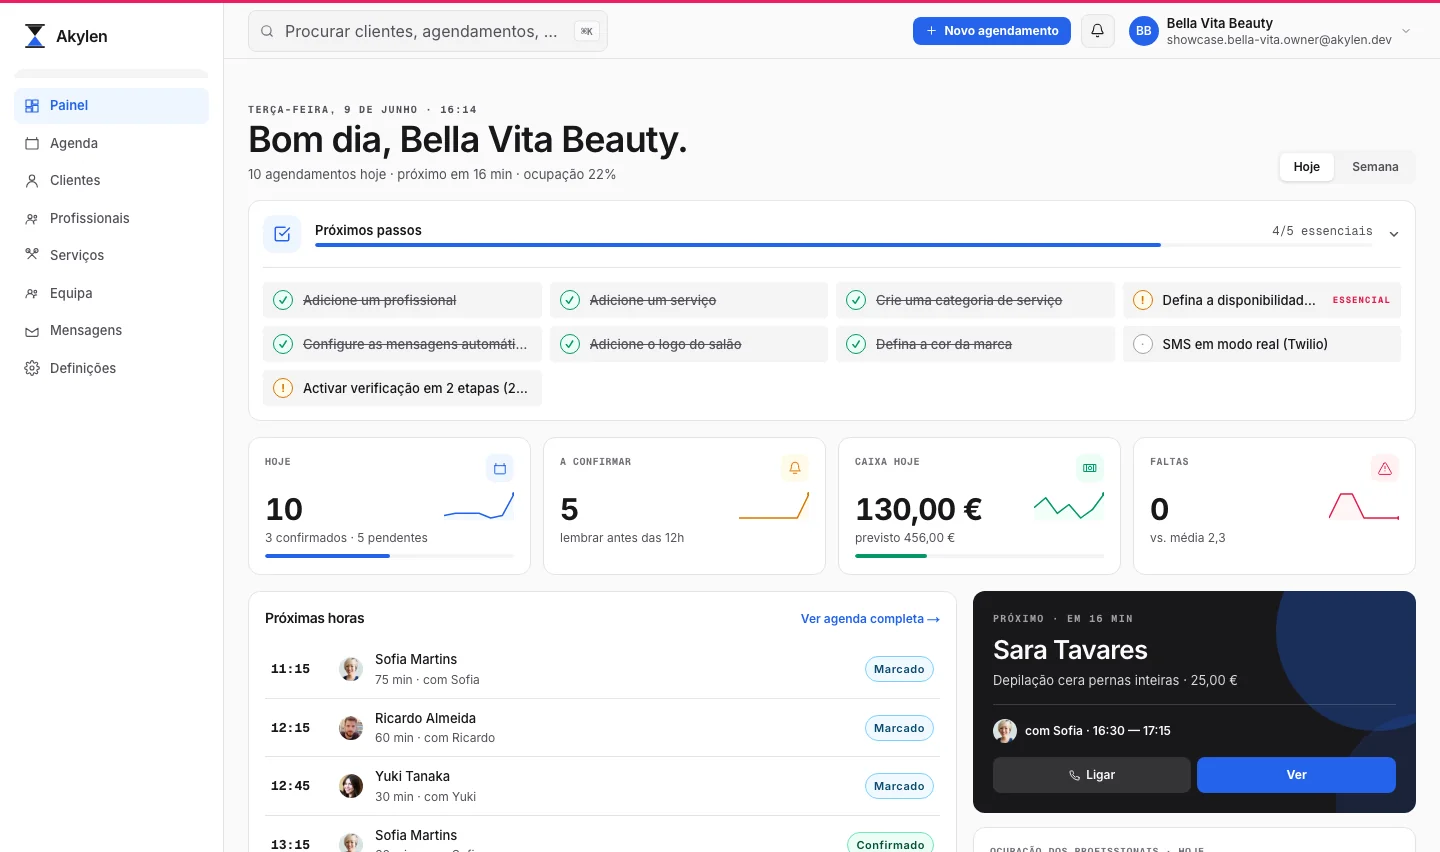Click the ⌘K shortcut badge in search
This screenshot has width=1440, height=852.
(x=586, y=31)
